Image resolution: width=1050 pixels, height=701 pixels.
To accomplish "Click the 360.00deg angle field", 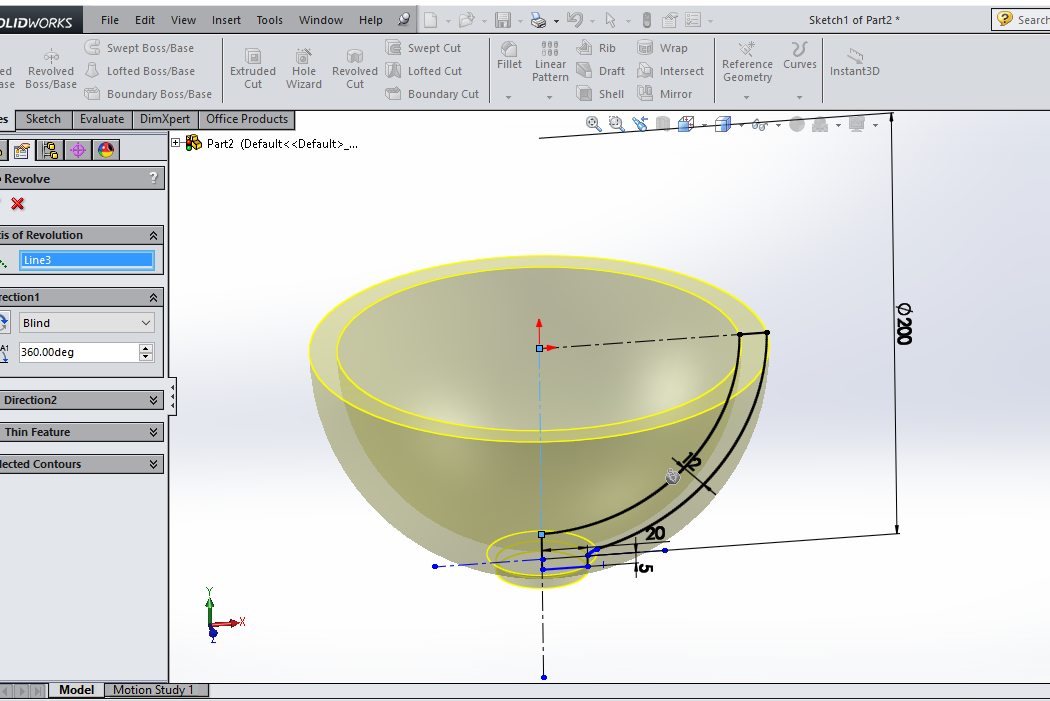I will (78, 352).
